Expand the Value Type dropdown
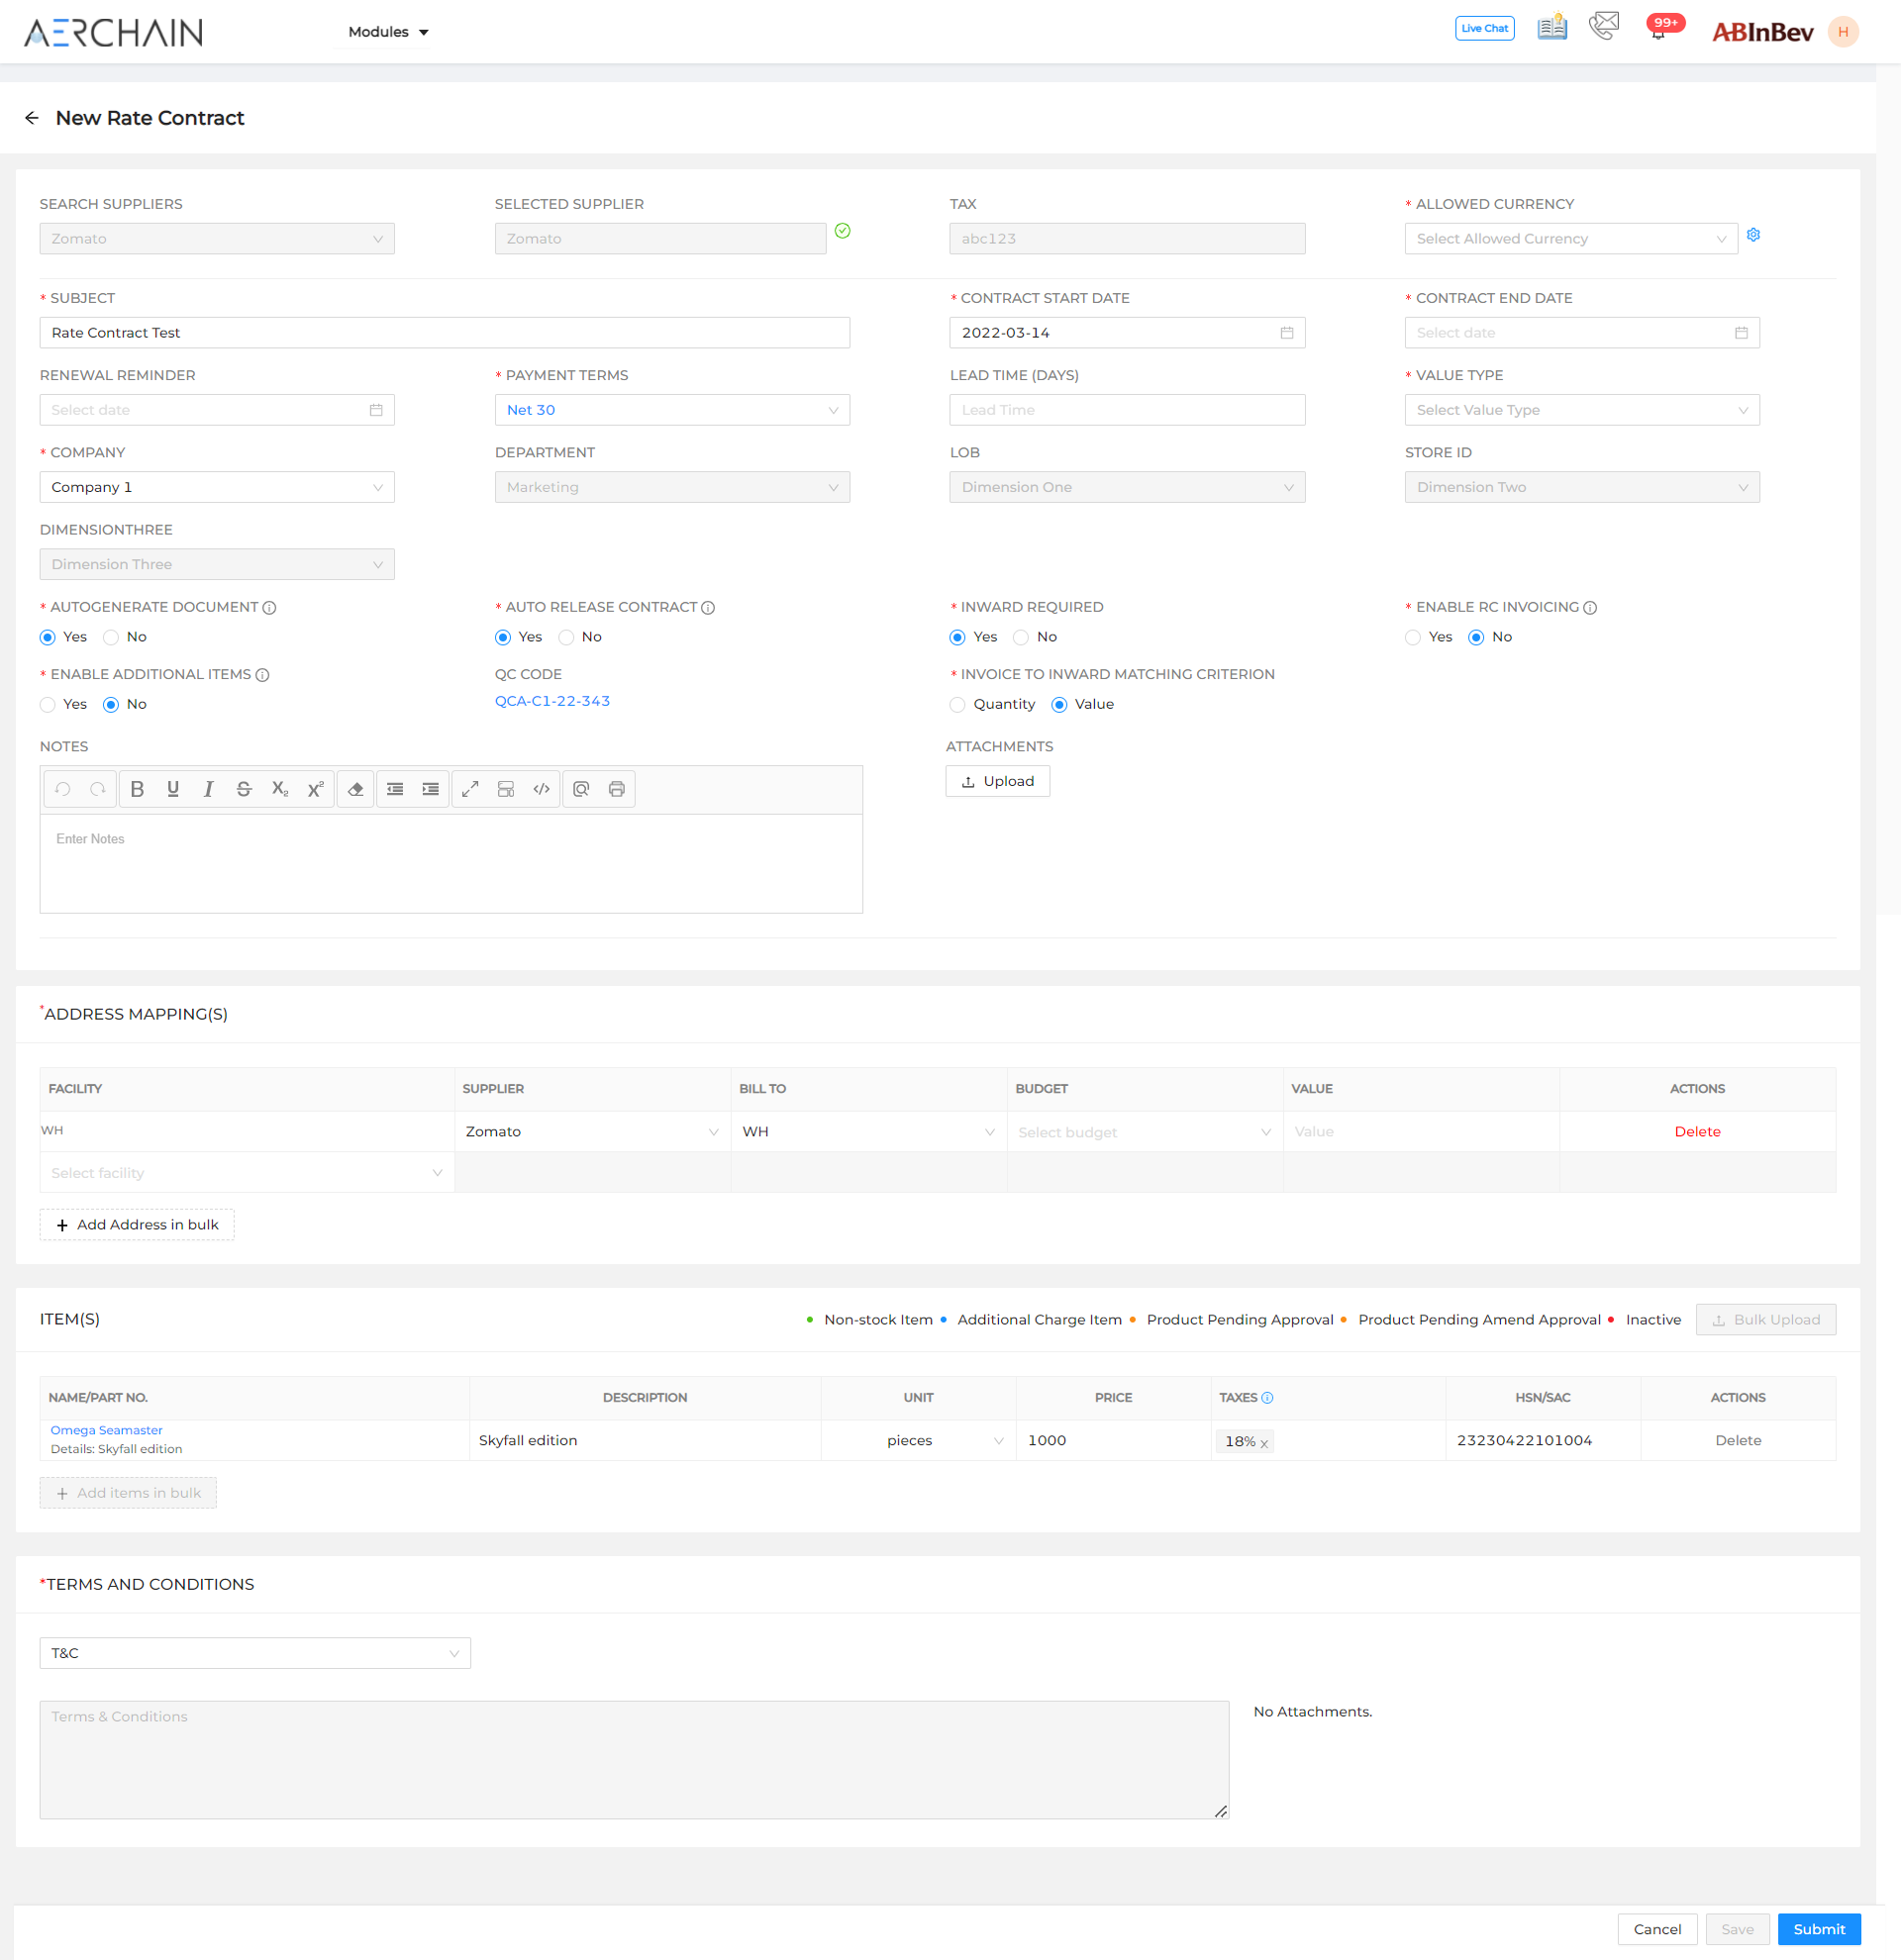 1581,410
